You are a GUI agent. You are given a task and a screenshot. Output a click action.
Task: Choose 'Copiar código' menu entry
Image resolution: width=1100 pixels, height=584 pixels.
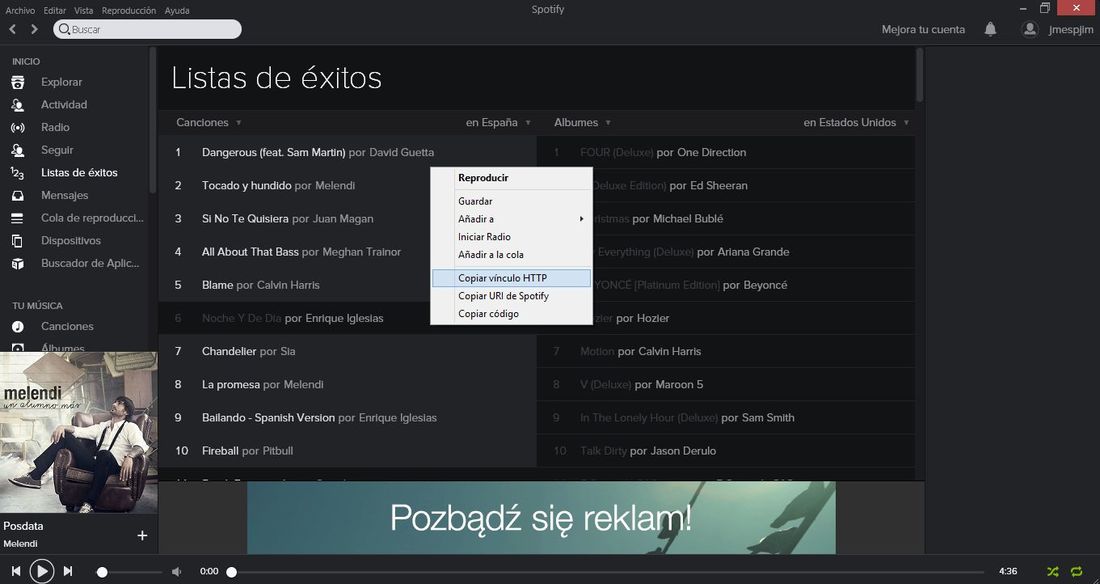[x=511, y=314]
